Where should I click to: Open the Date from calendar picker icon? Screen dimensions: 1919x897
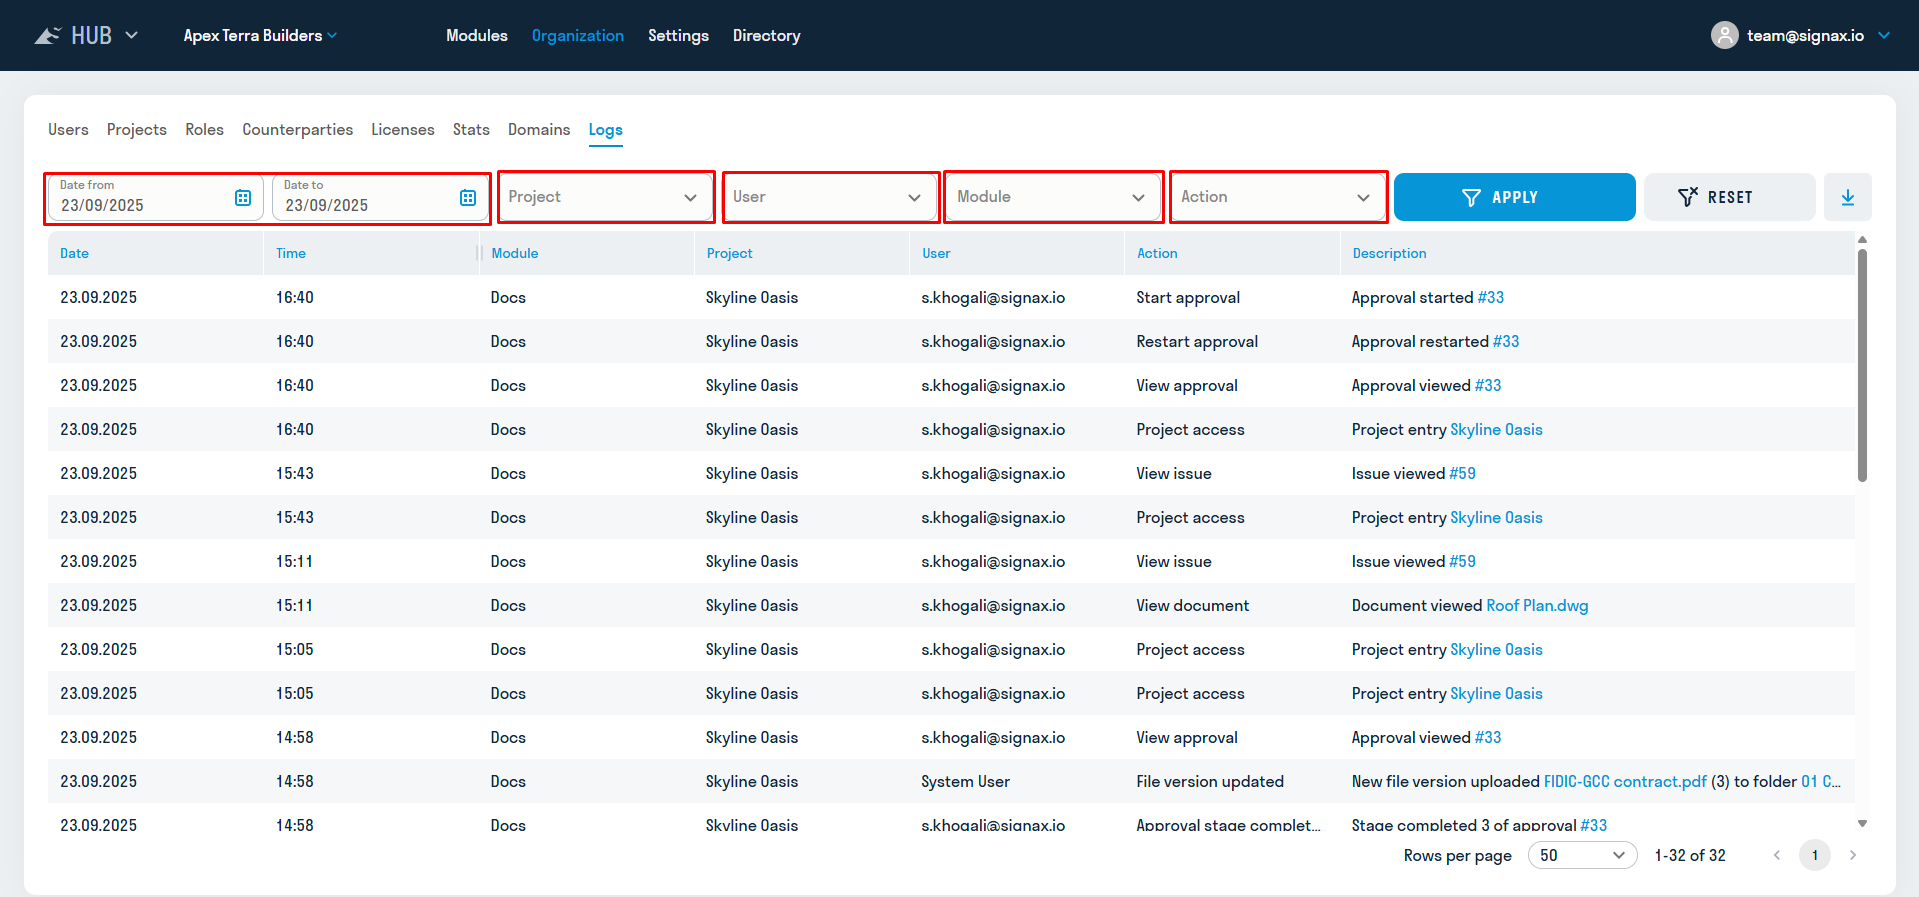click(x=243, y=197)
